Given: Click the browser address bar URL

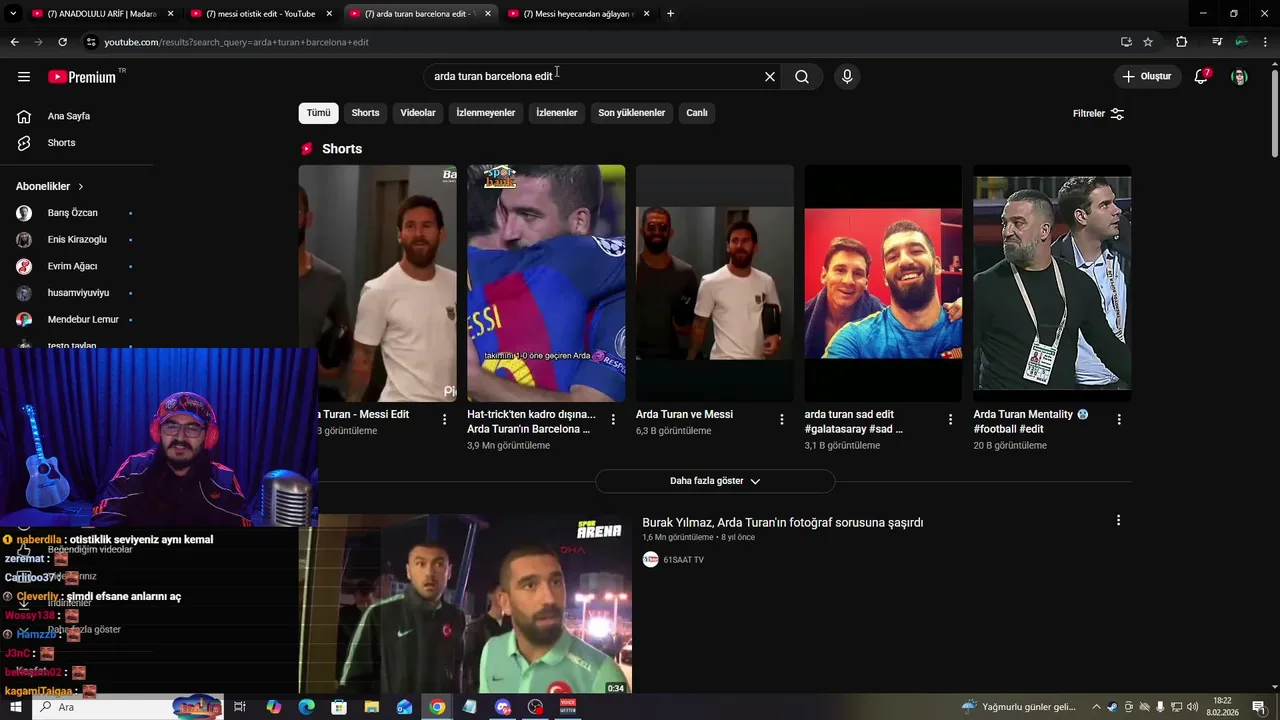Looking at the screenshot, I should click(x=236, y=42).
